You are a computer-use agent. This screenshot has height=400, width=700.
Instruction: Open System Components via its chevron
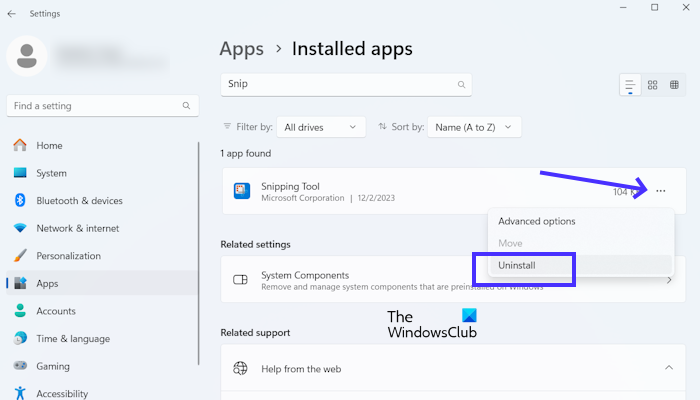669,280
